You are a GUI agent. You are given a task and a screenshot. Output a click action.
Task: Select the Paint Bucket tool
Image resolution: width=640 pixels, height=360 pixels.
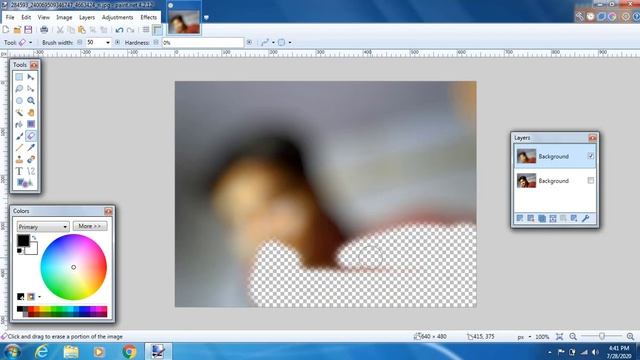(x=19, y=124)
